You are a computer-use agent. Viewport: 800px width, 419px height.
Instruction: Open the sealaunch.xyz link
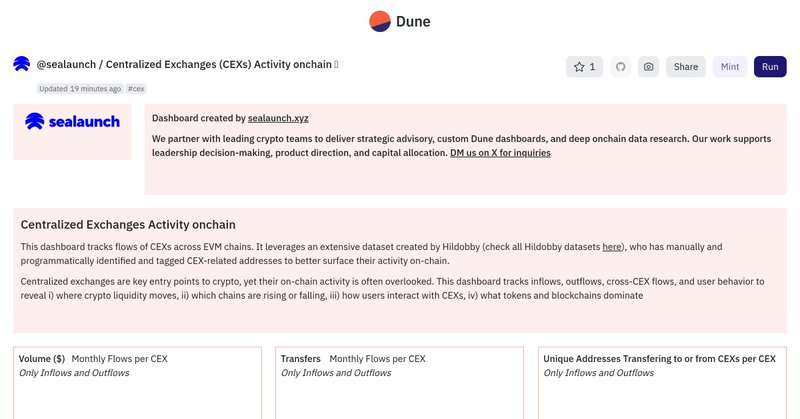278,118
